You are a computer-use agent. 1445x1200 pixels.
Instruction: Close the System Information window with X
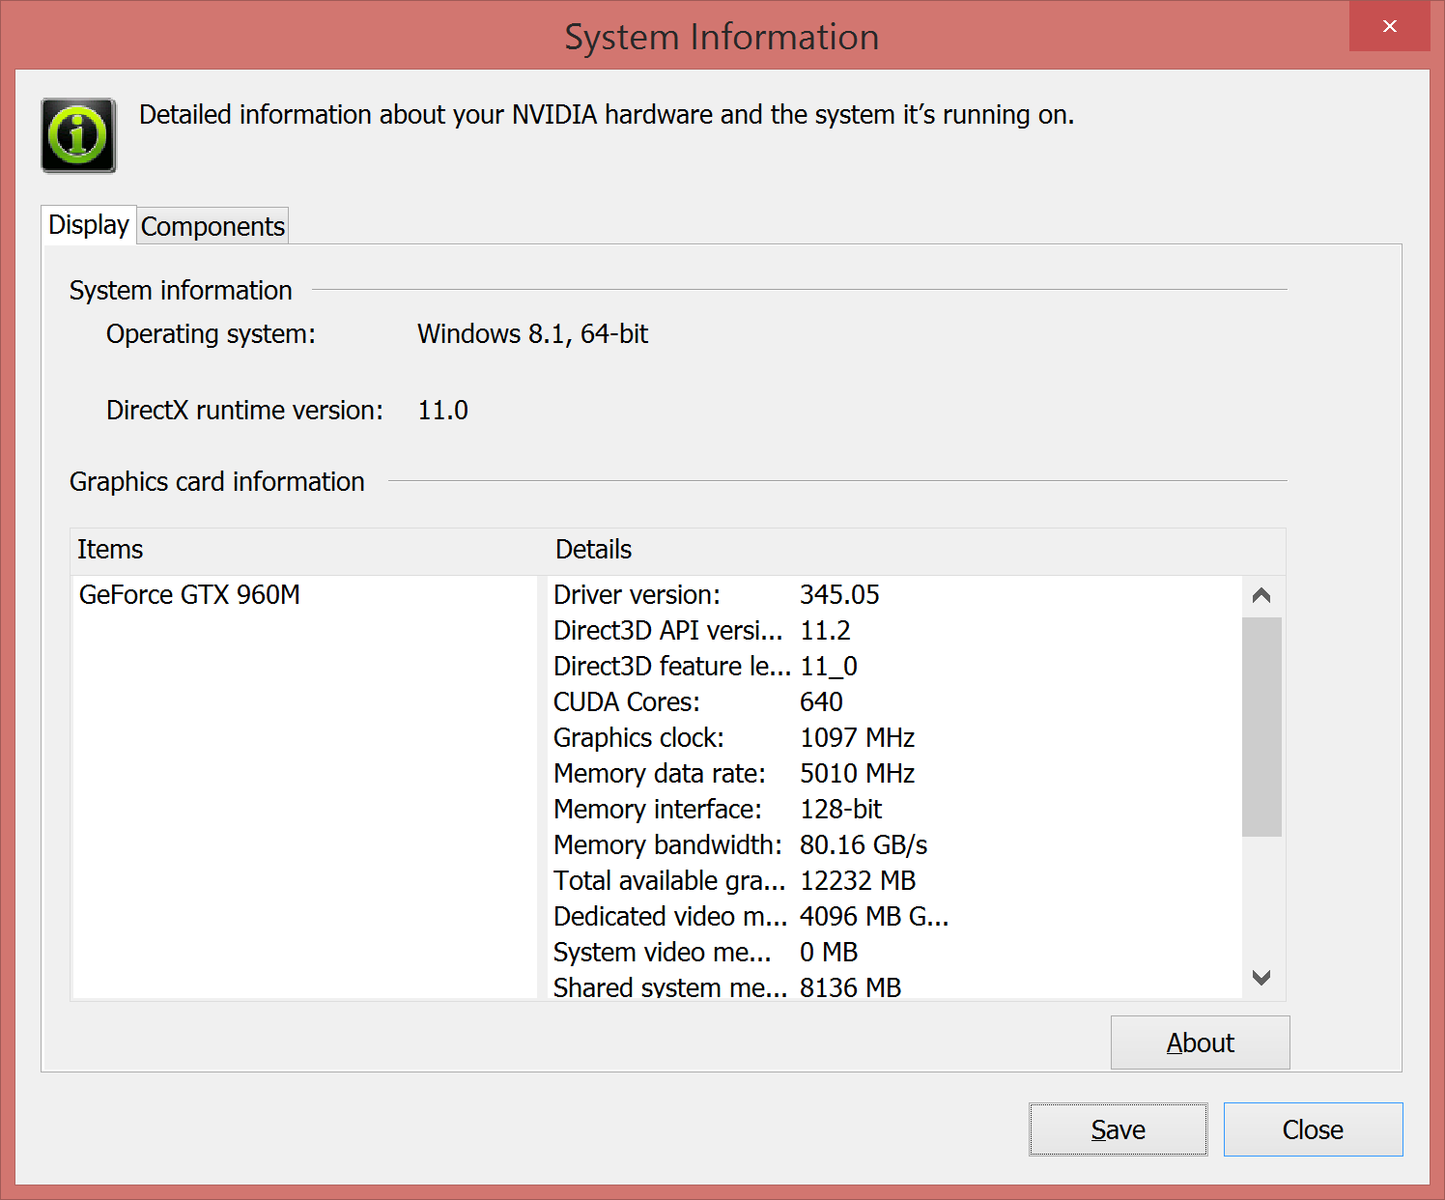point(1389,27)
